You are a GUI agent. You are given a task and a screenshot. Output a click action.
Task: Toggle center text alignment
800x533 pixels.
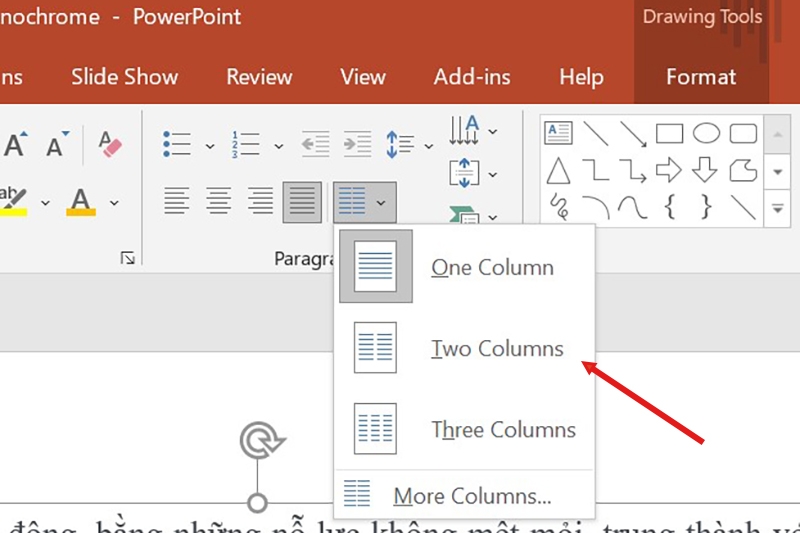(x=218, y=201)
